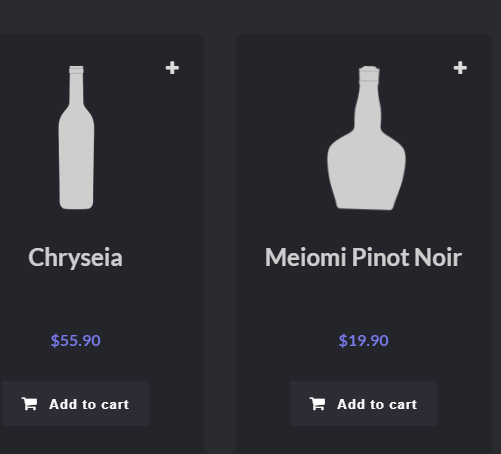Click the cart icon under Meiomi Pinot Noir

point(318,404)
